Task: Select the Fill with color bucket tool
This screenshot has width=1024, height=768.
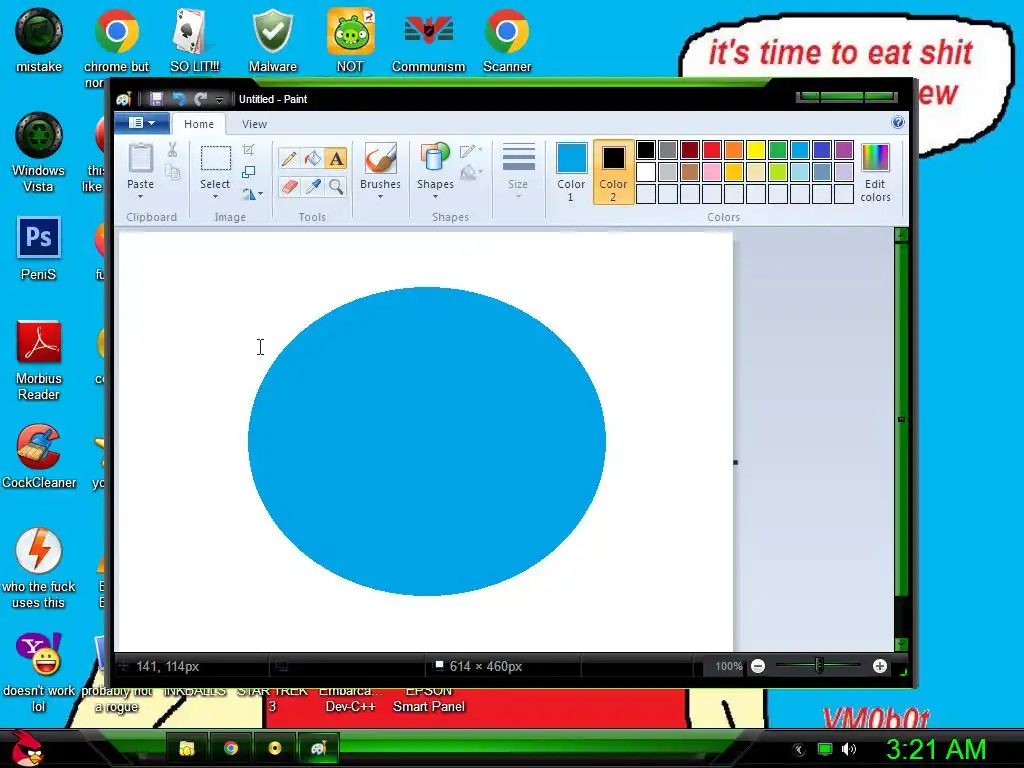Action: (x=313, y=158)
